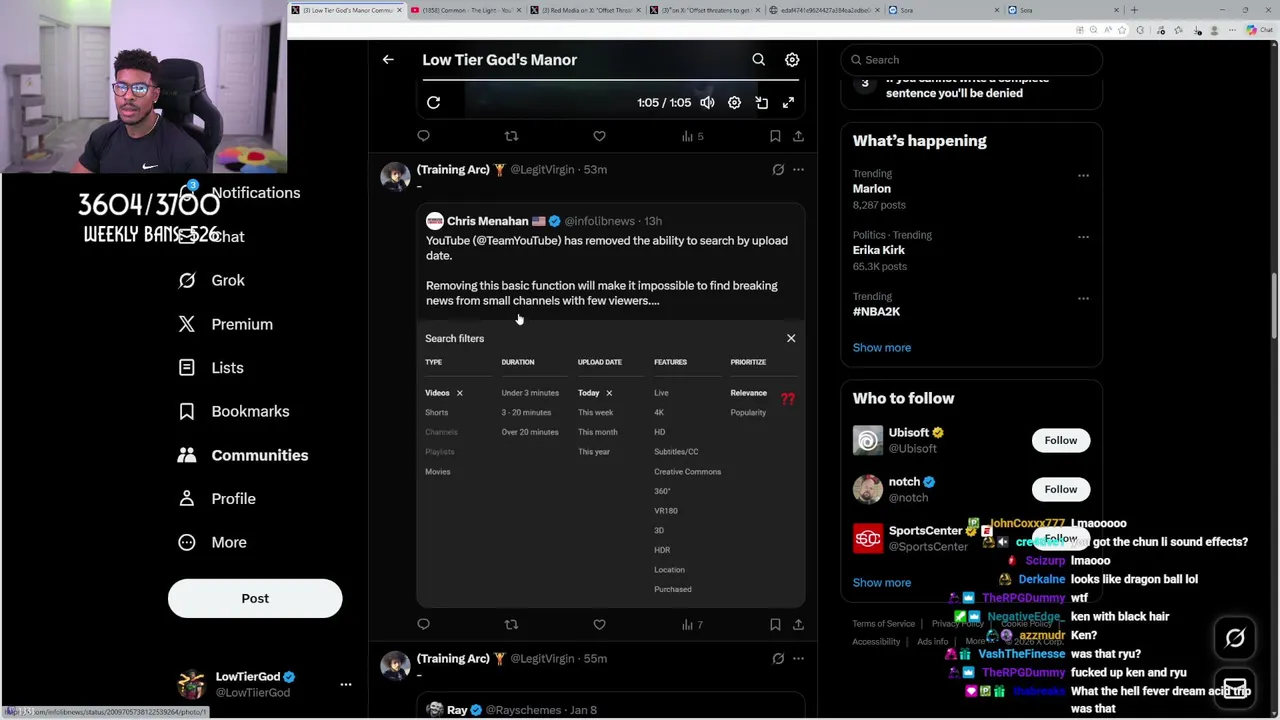The height and width of the screenshot is (720, 1280).
Task: Open the Accessibility footer link
Action: pos(877,642)
